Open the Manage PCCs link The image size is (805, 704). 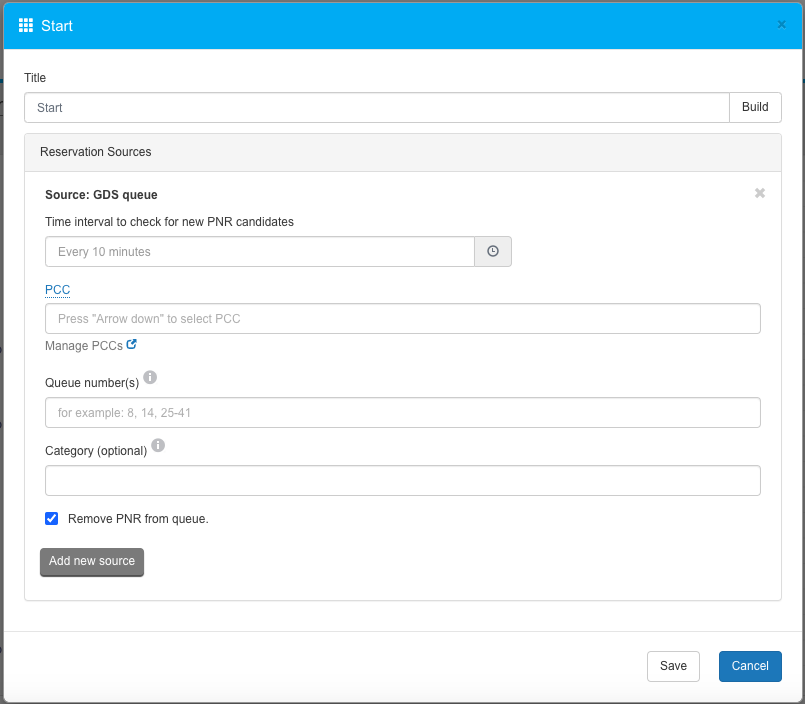point(83,346)
